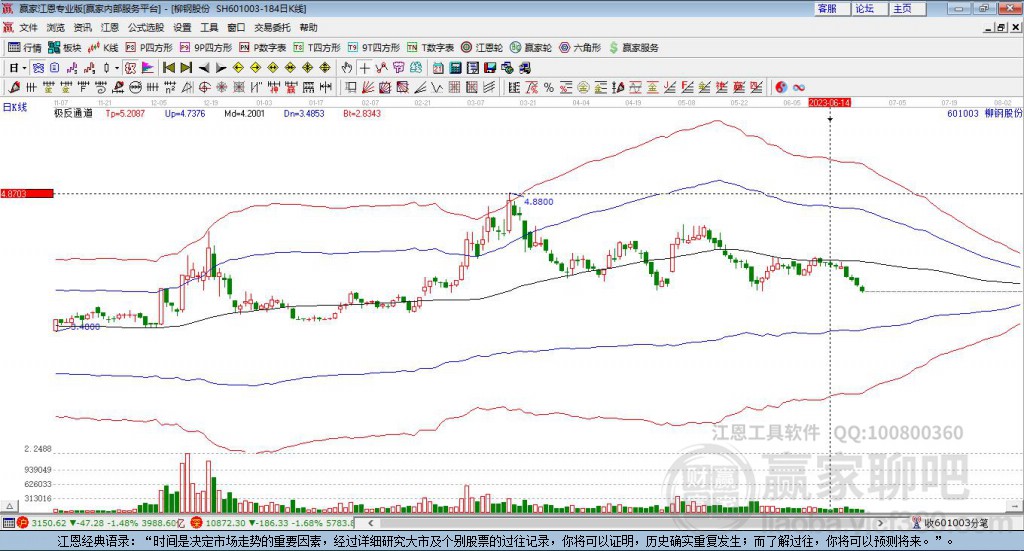Open the 9T四方形 tool
The height and width of the screenshot is (551, 1024).
(374, 48)
